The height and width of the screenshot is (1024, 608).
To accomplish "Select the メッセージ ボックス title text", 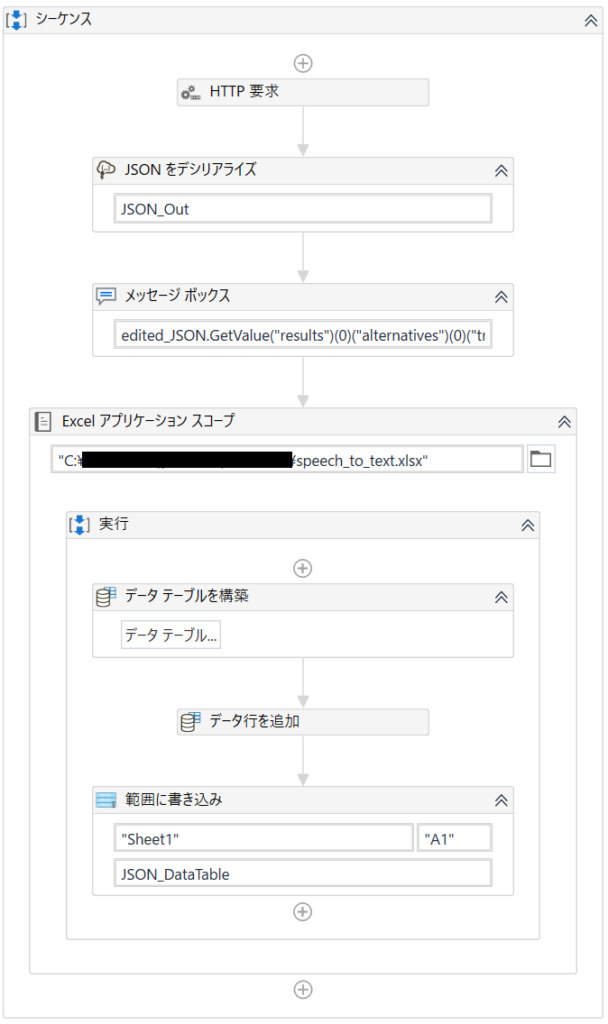I will coord(178,296).
